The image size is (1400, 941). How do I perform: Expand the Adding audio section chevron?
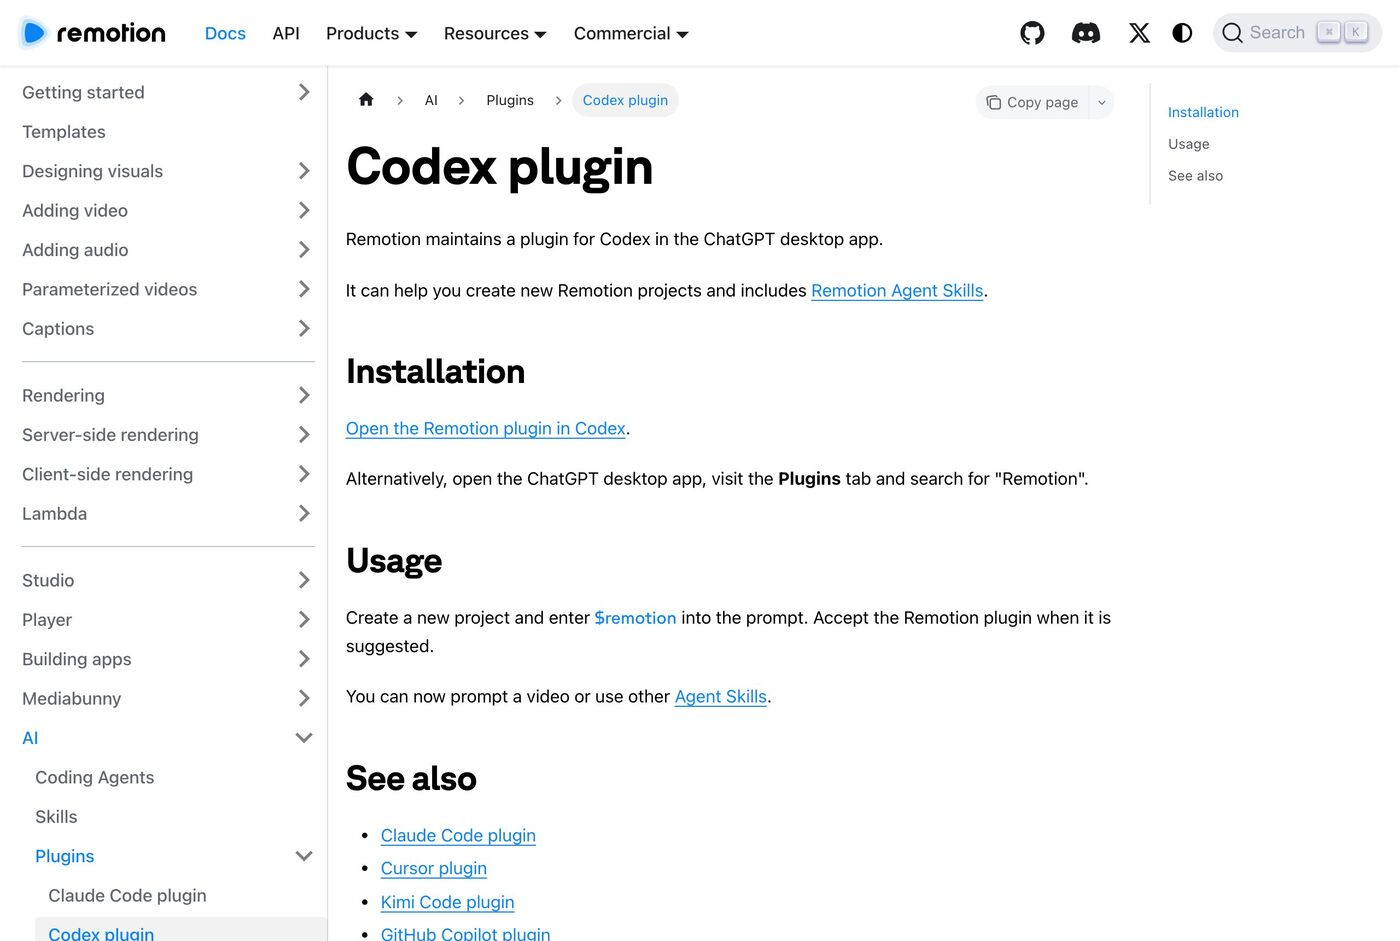pos(304,250)
